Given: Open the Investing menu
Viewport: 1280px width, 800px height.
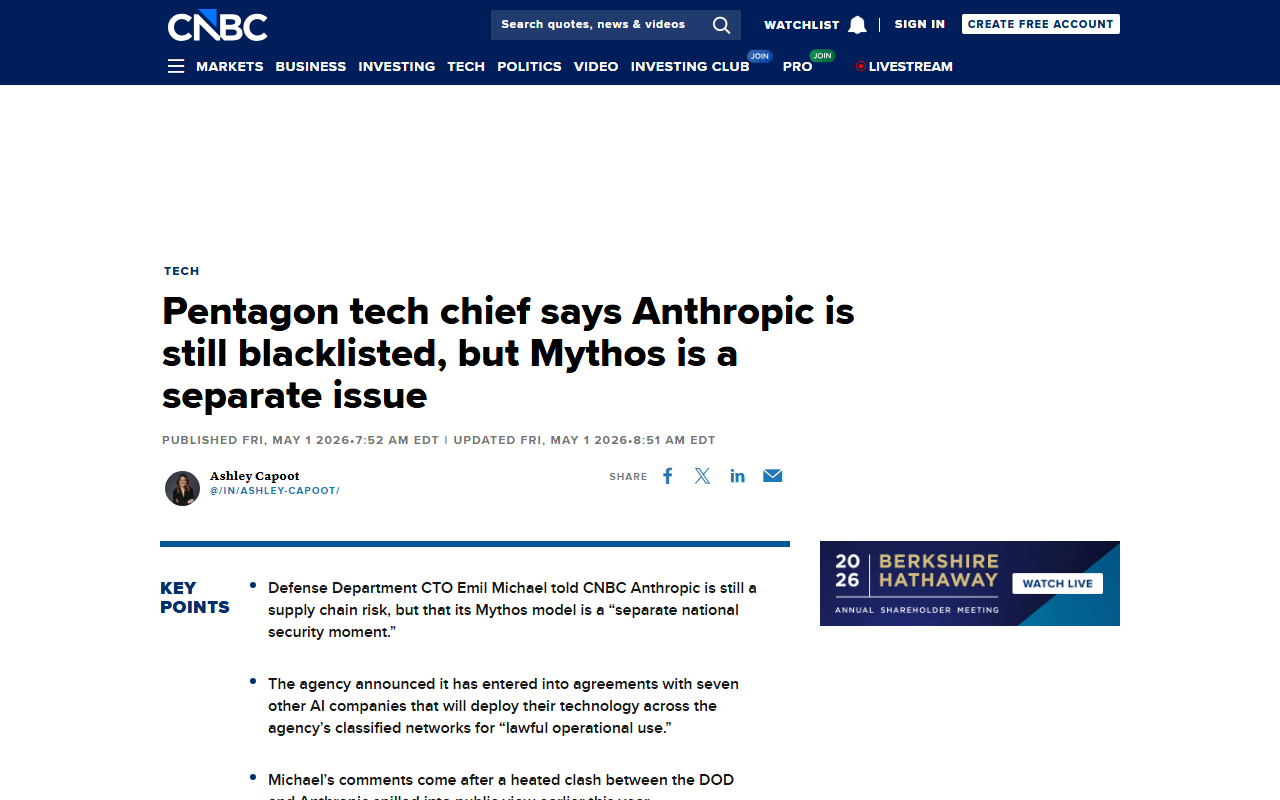Looking at the screenshot, I should [x=397, y=66].
